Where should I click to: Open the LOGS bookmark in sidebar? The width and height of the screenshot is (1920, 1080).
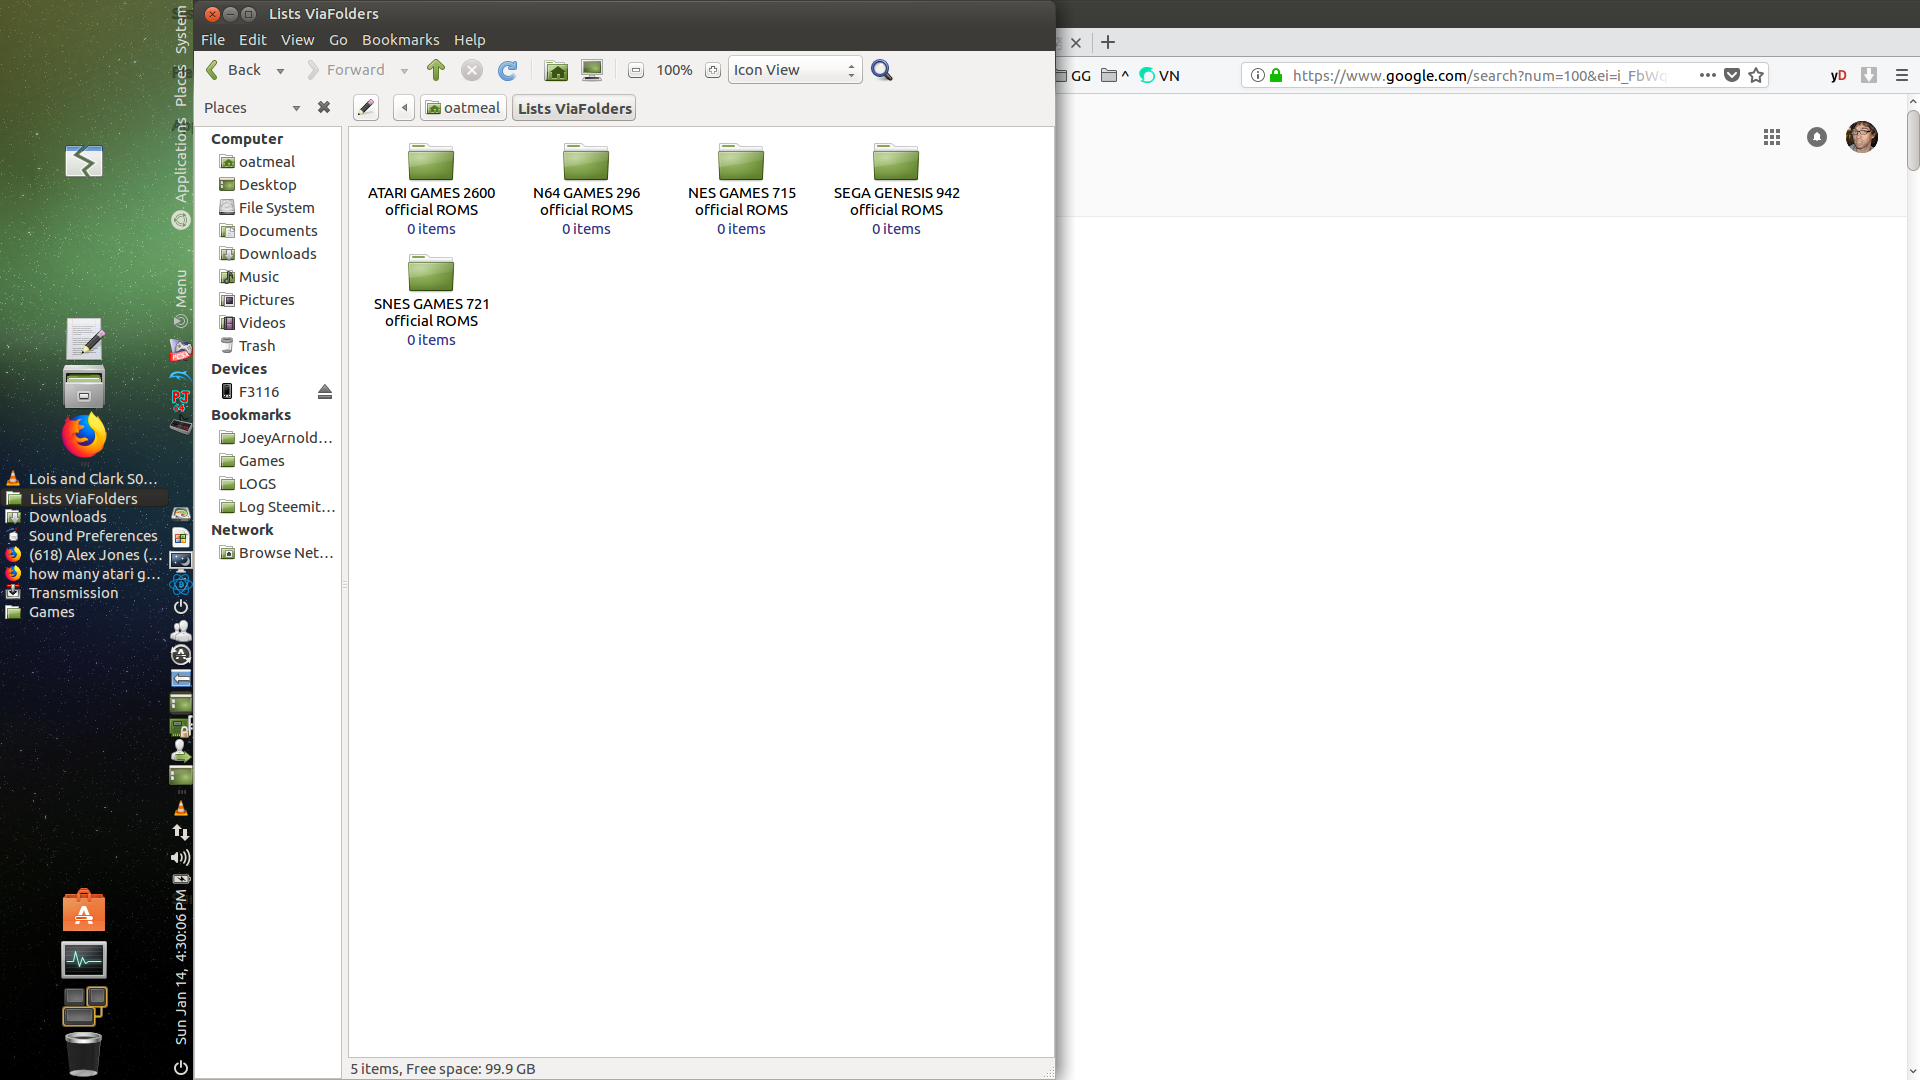tap(248, 484)
